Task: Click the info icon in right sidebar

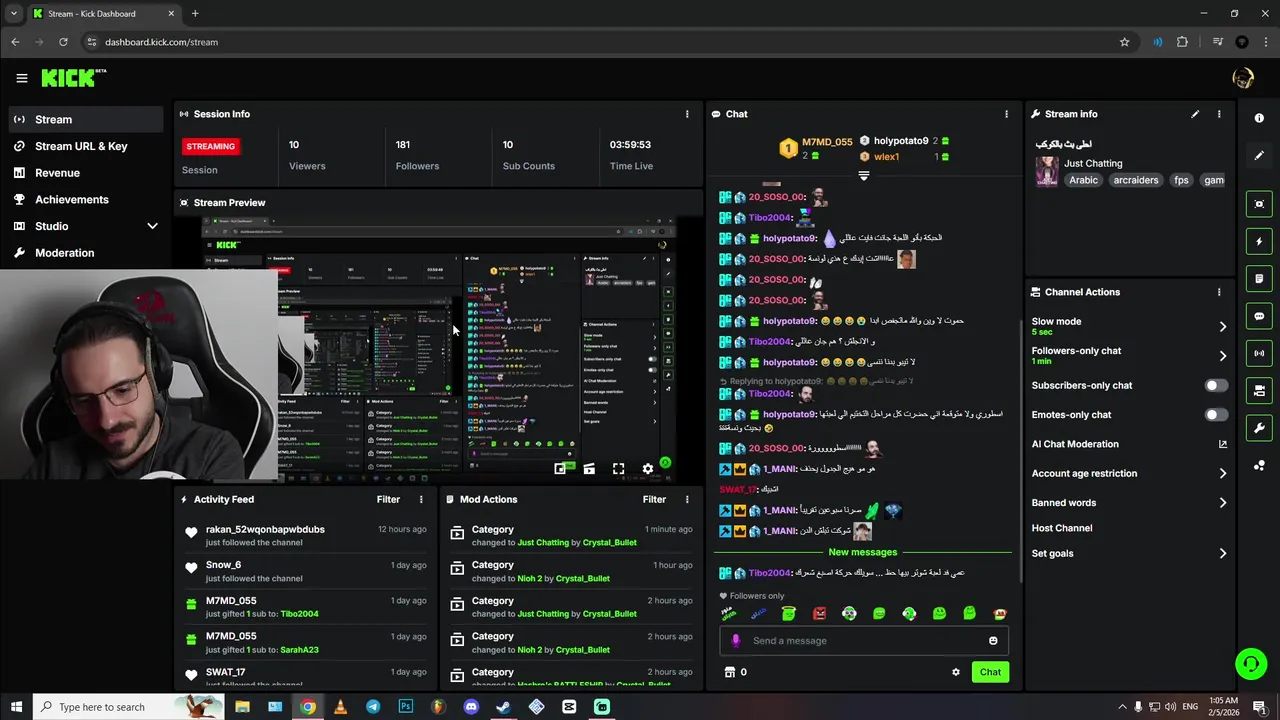Action: [1259, 118]
